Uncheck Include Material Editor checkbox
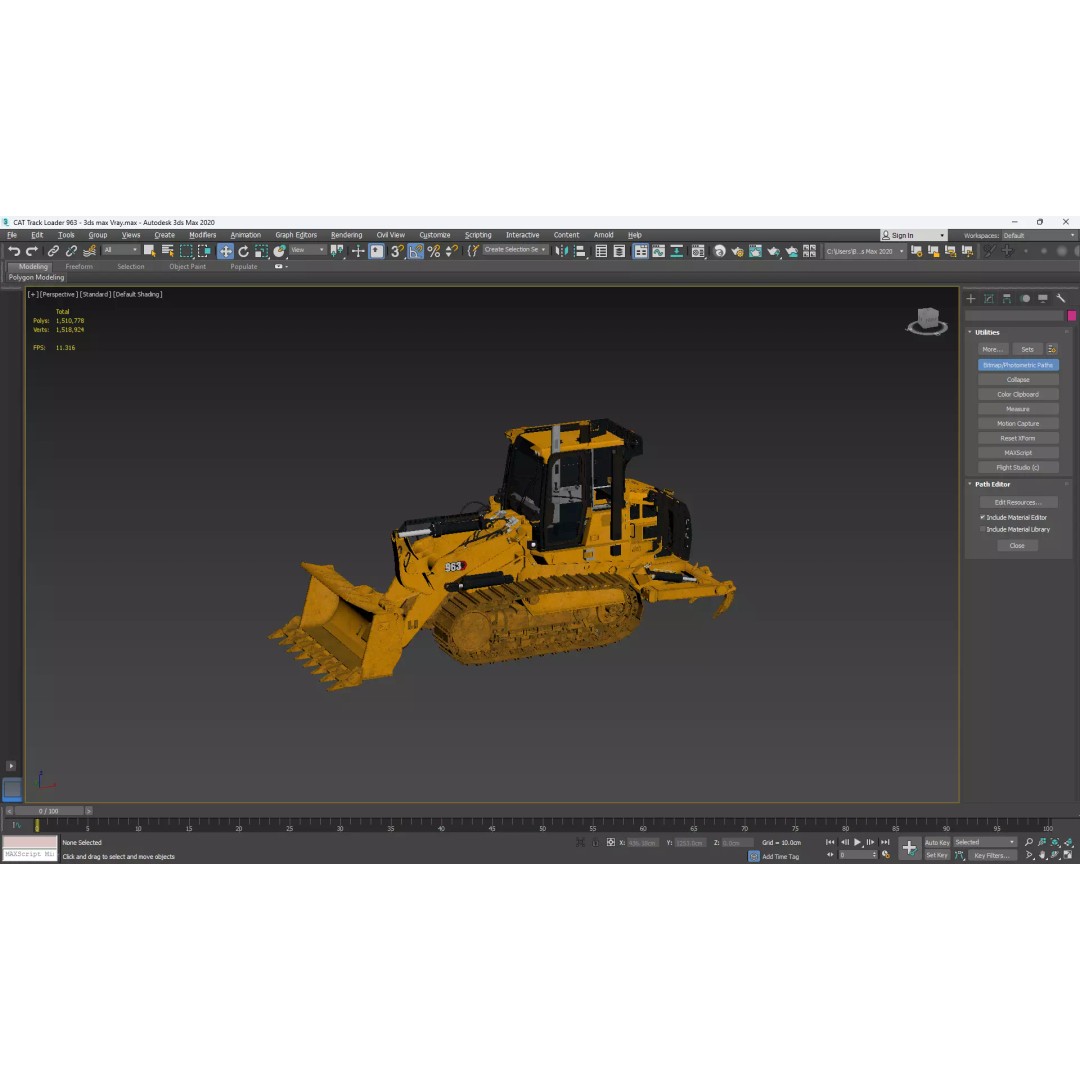 click(982, 517)
